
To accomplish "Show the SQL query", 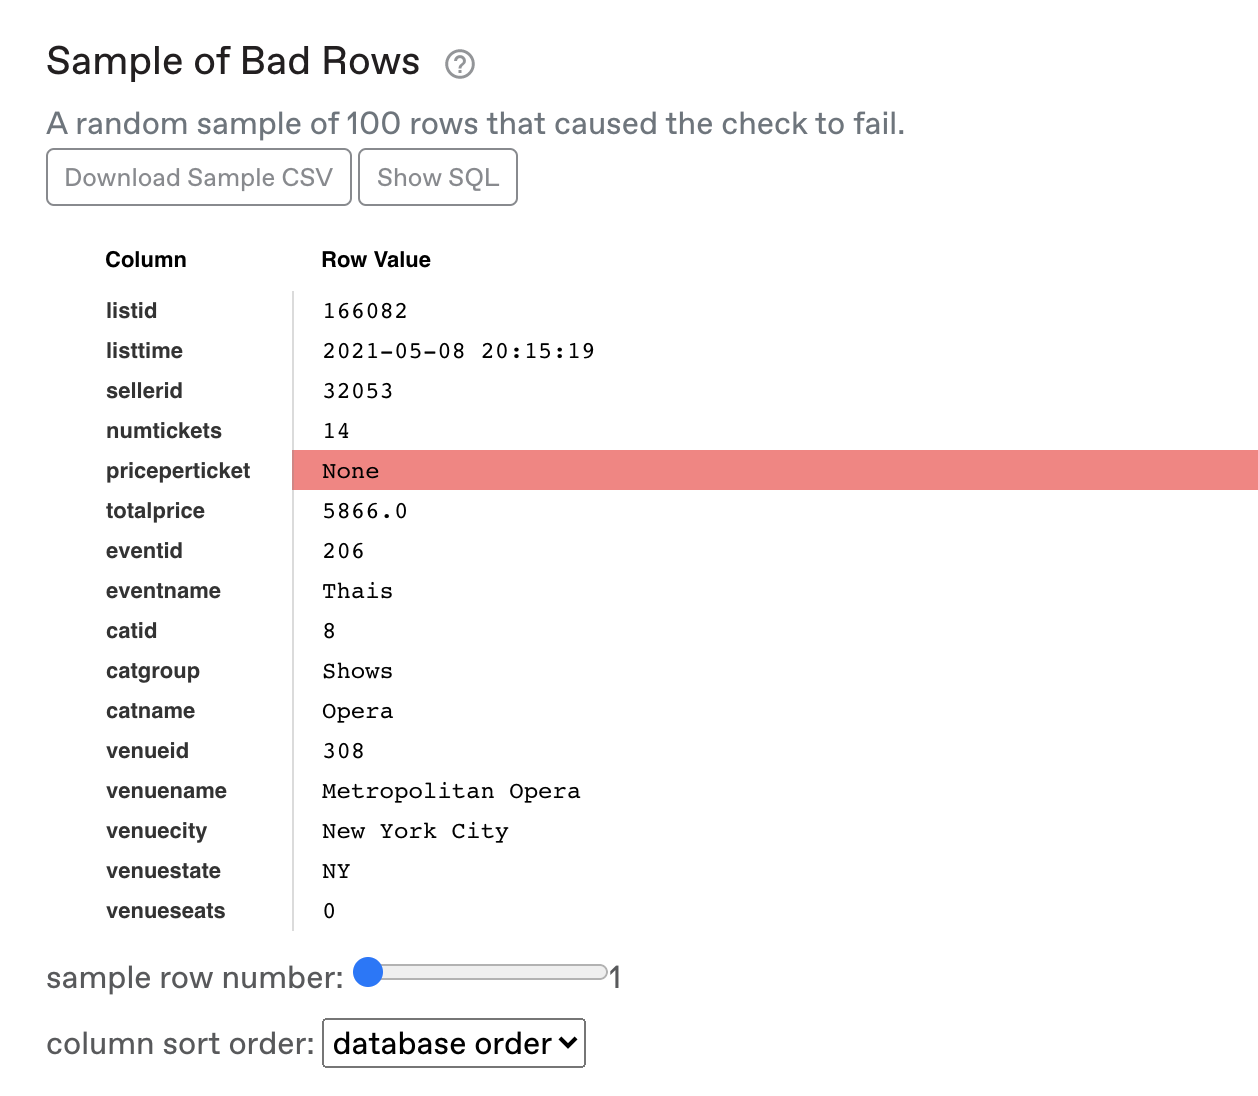I will [x=438, y=177].
